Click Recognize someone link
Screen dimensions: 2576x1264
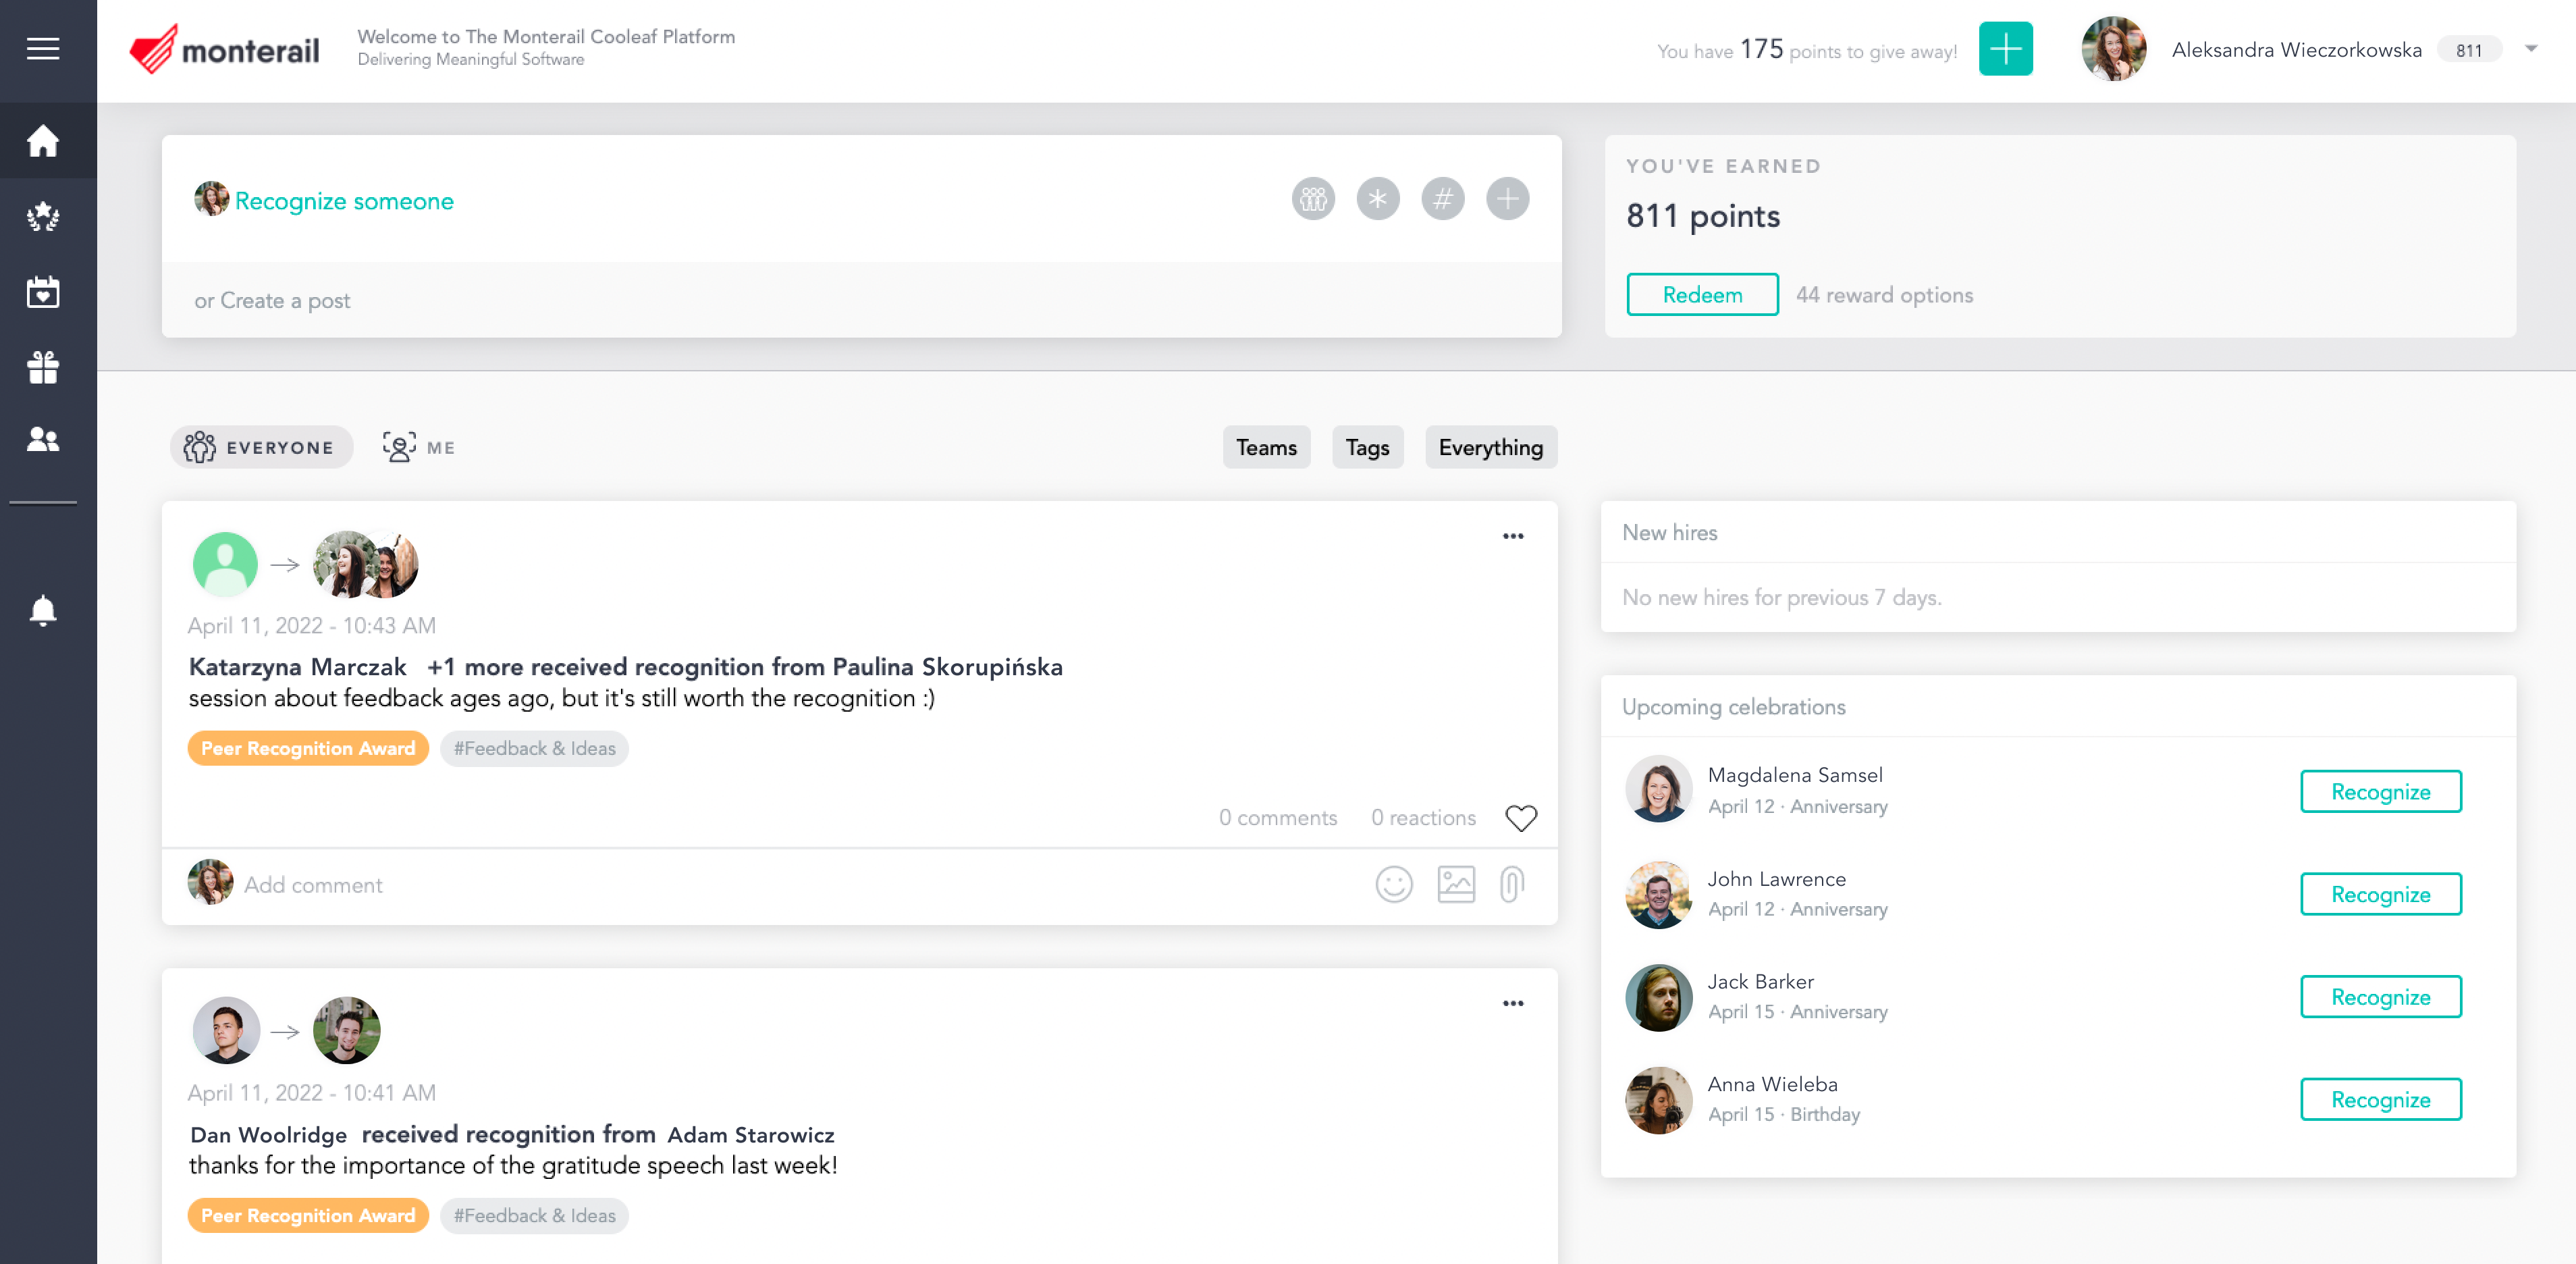(x=344, y=201)
